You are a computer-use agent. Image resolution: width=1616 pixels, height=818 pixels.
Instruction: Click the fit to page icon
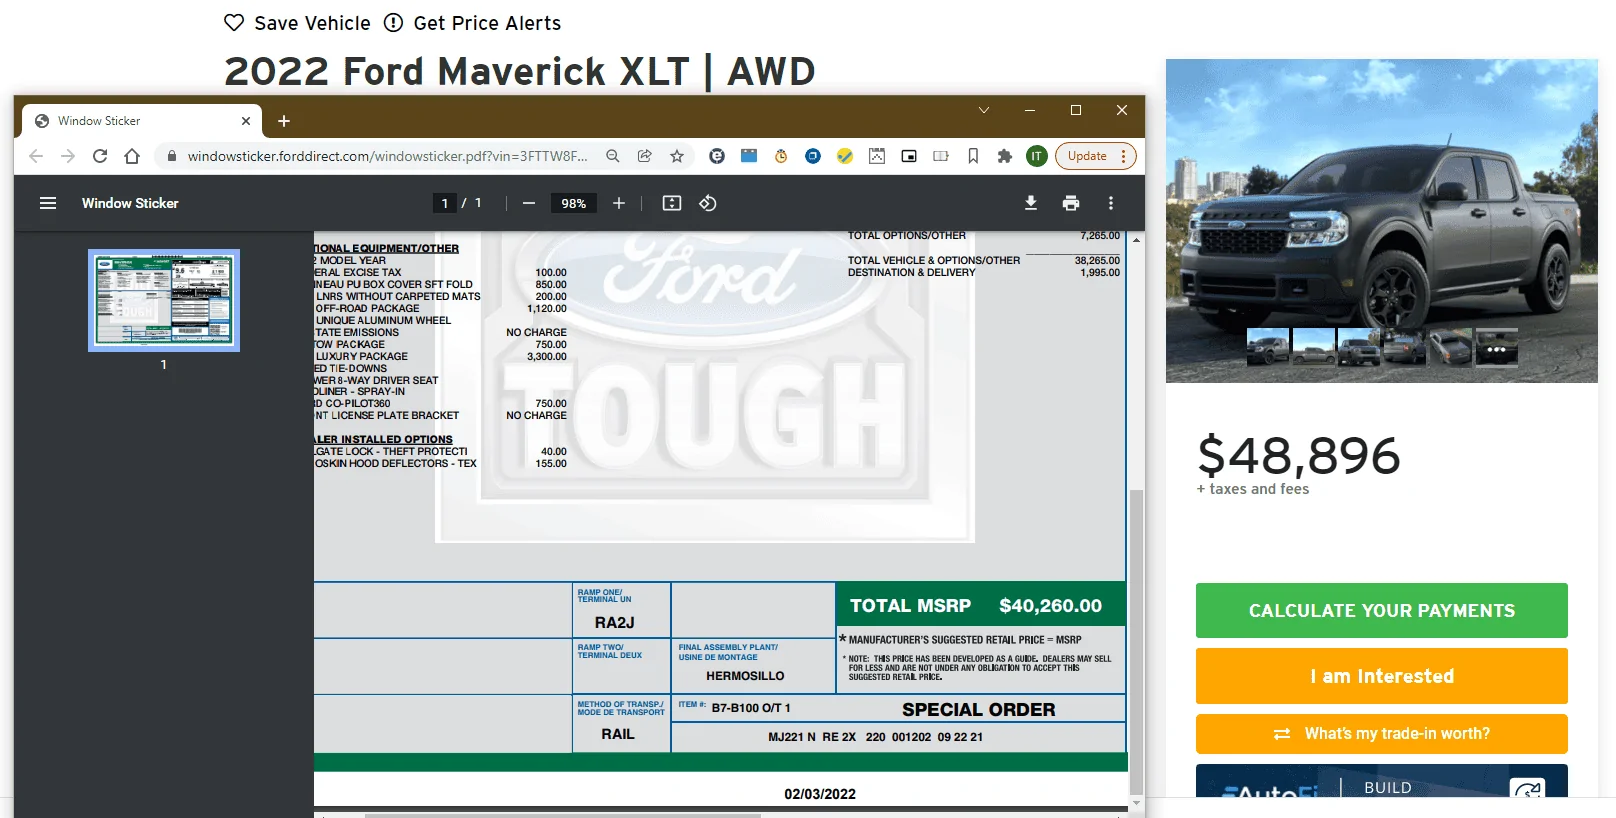tap(672, 203)
